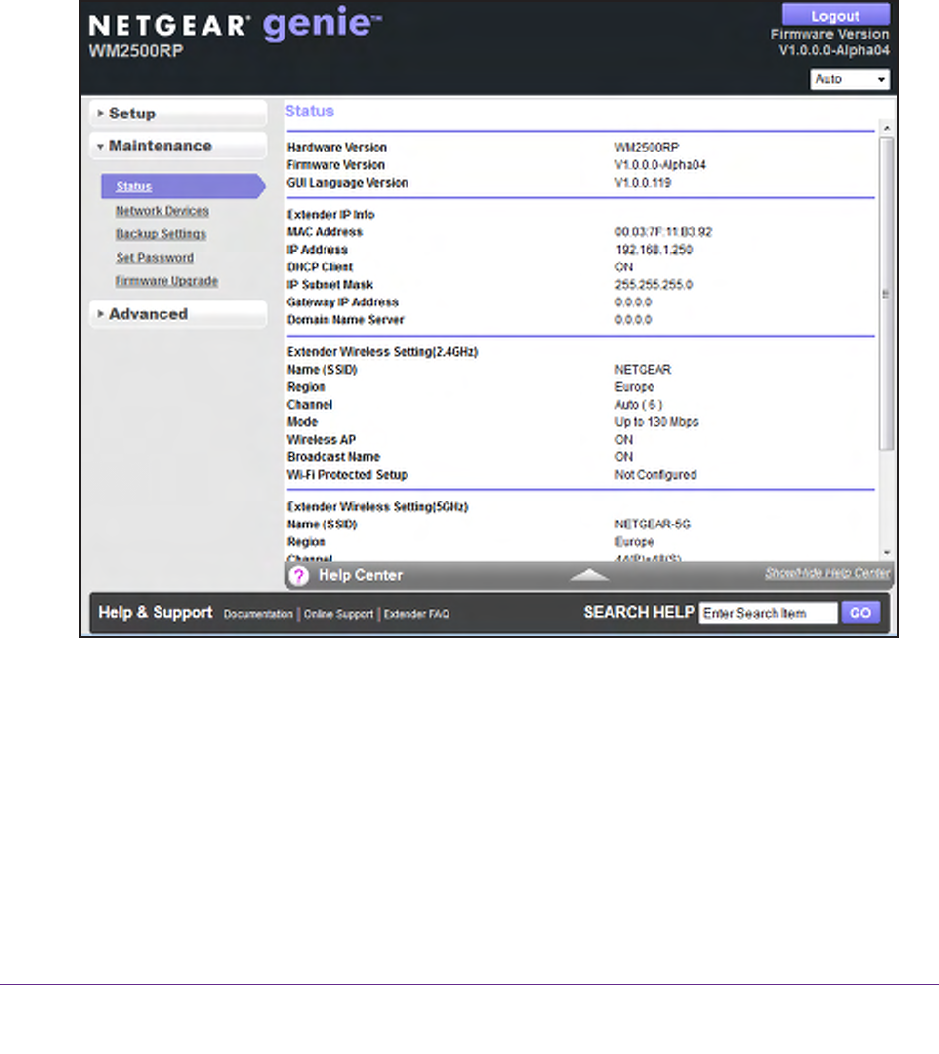Click the Gateway IP Address label
This screenshot has height=1054, width=939.
tap(343, 302)
